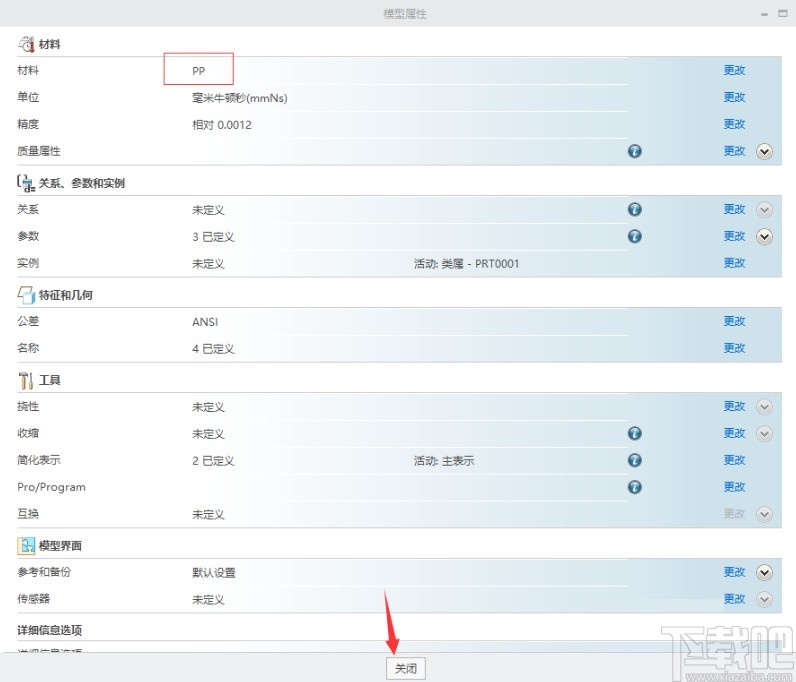Select the 3 已定义 parameter value

pyautogui.click(x=213, y=237)
